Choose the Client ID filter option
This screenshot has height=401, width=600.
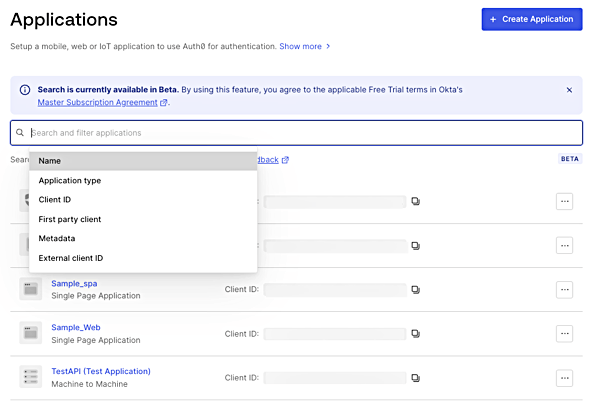(143, 200)
